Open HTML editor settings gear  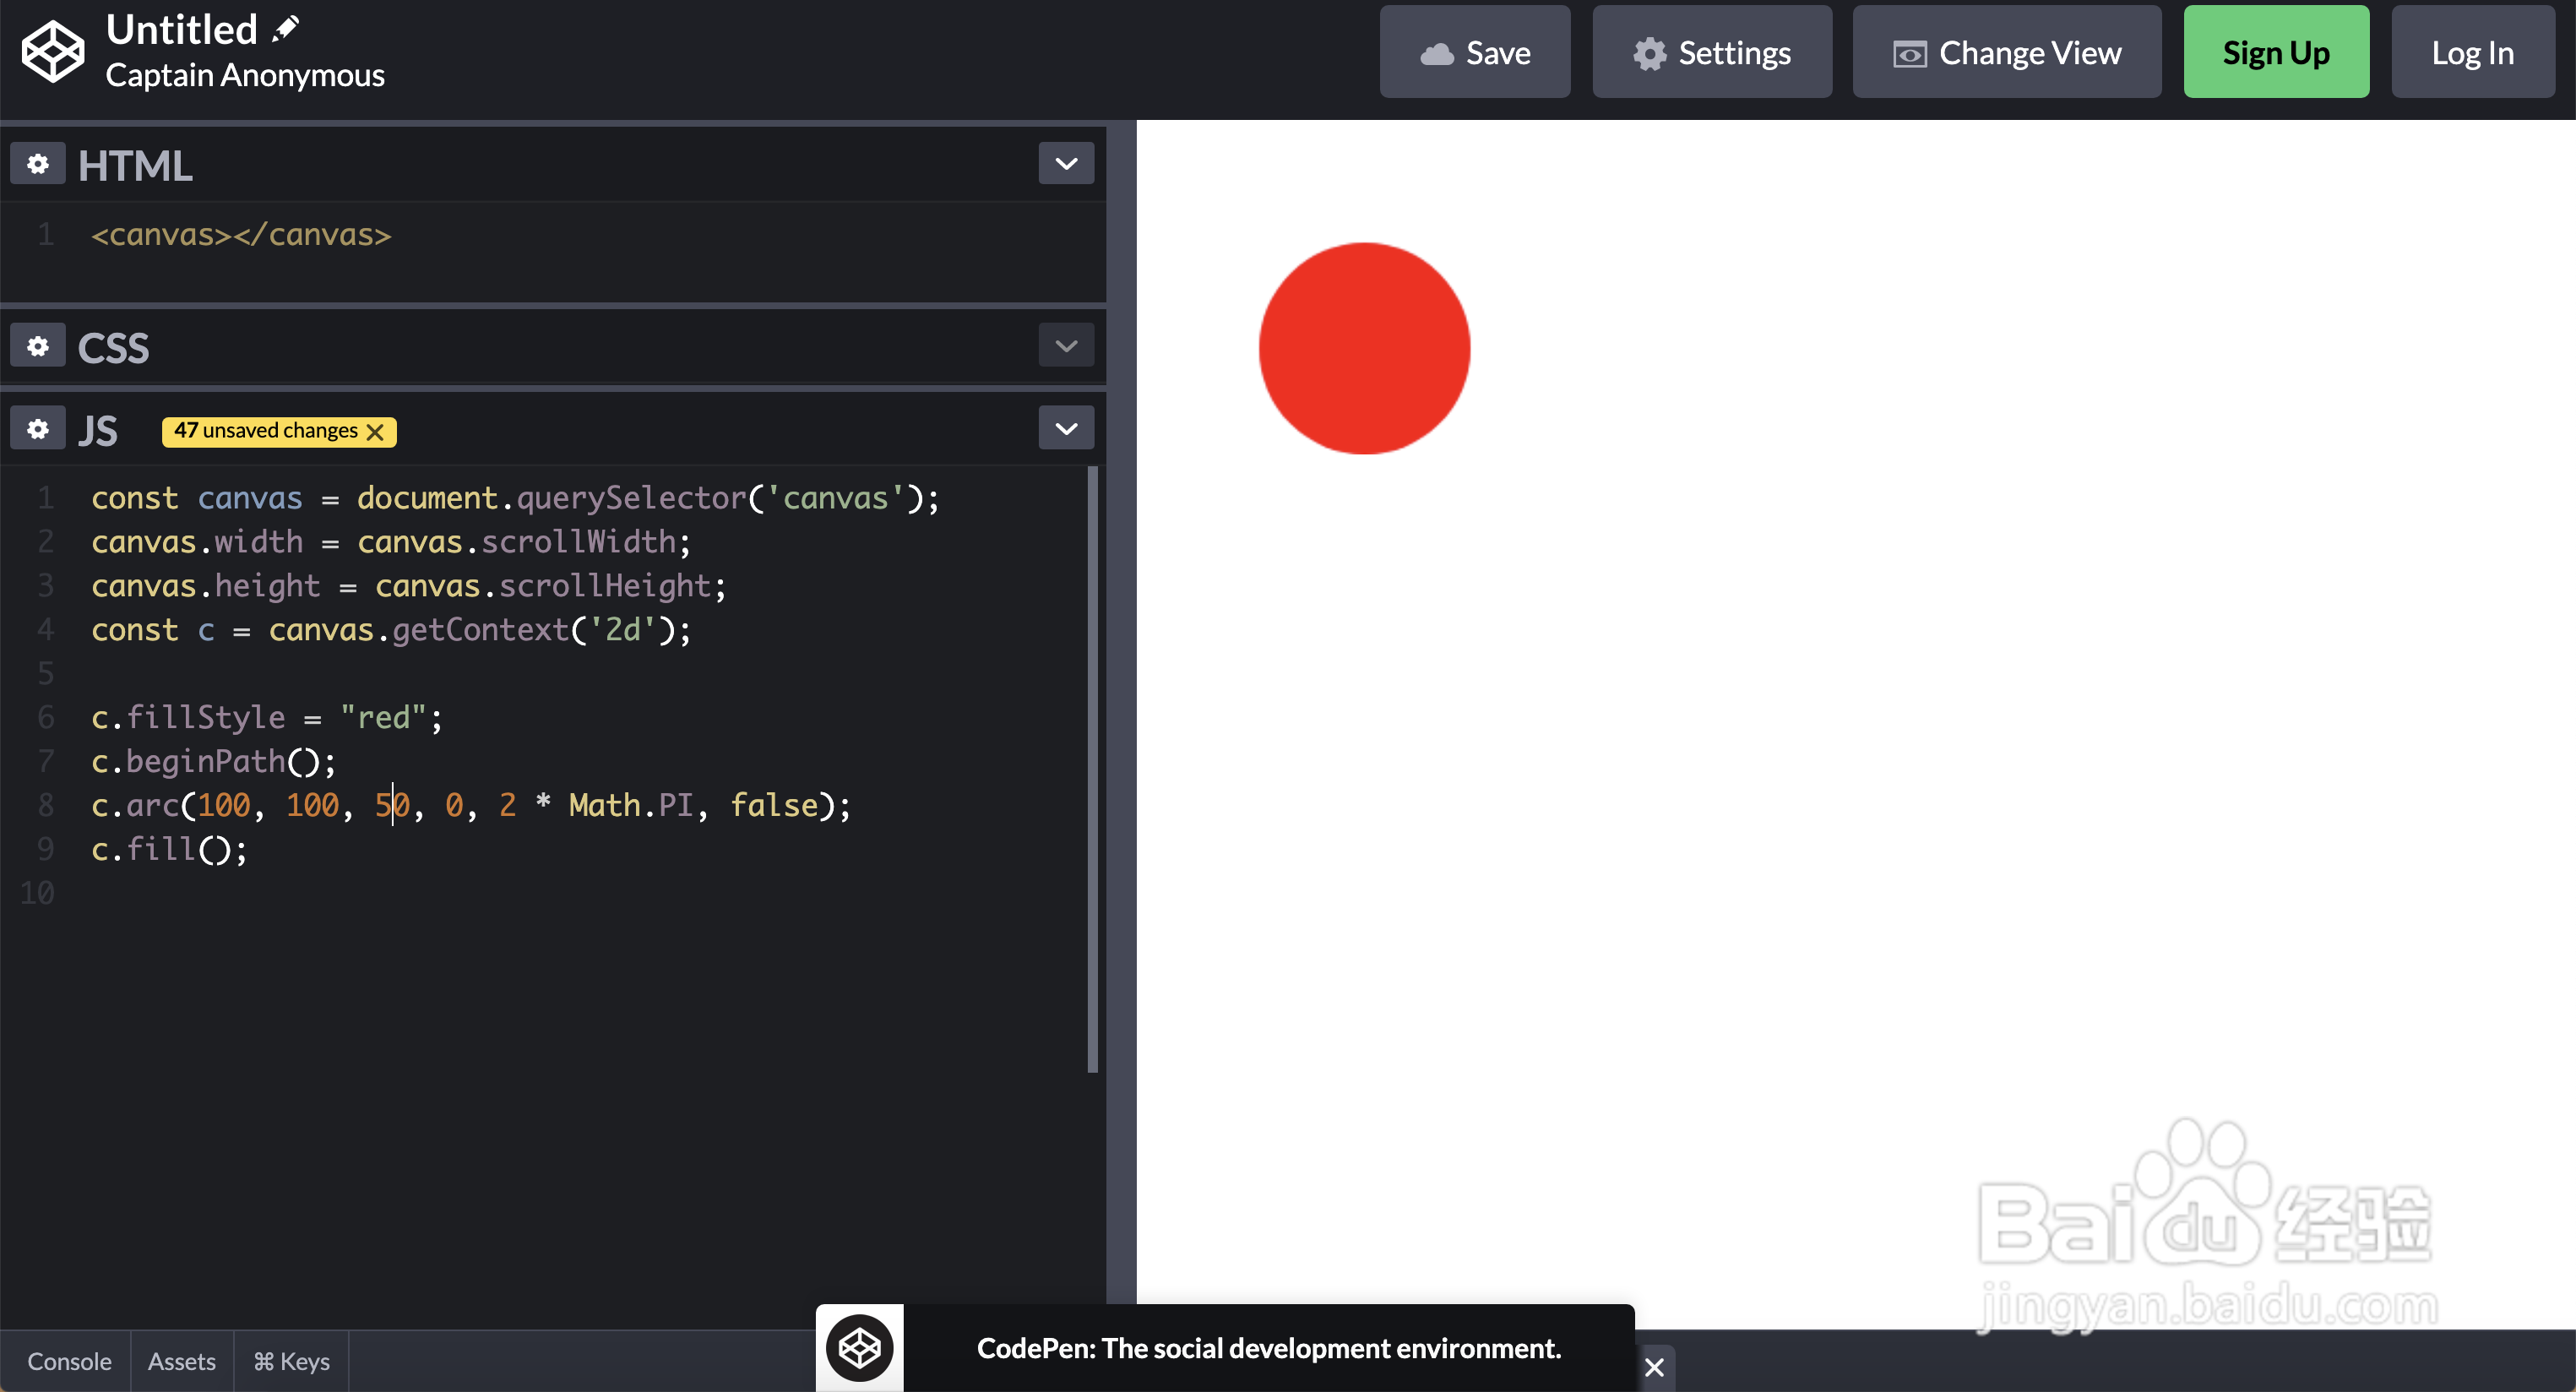coord(38,164)
